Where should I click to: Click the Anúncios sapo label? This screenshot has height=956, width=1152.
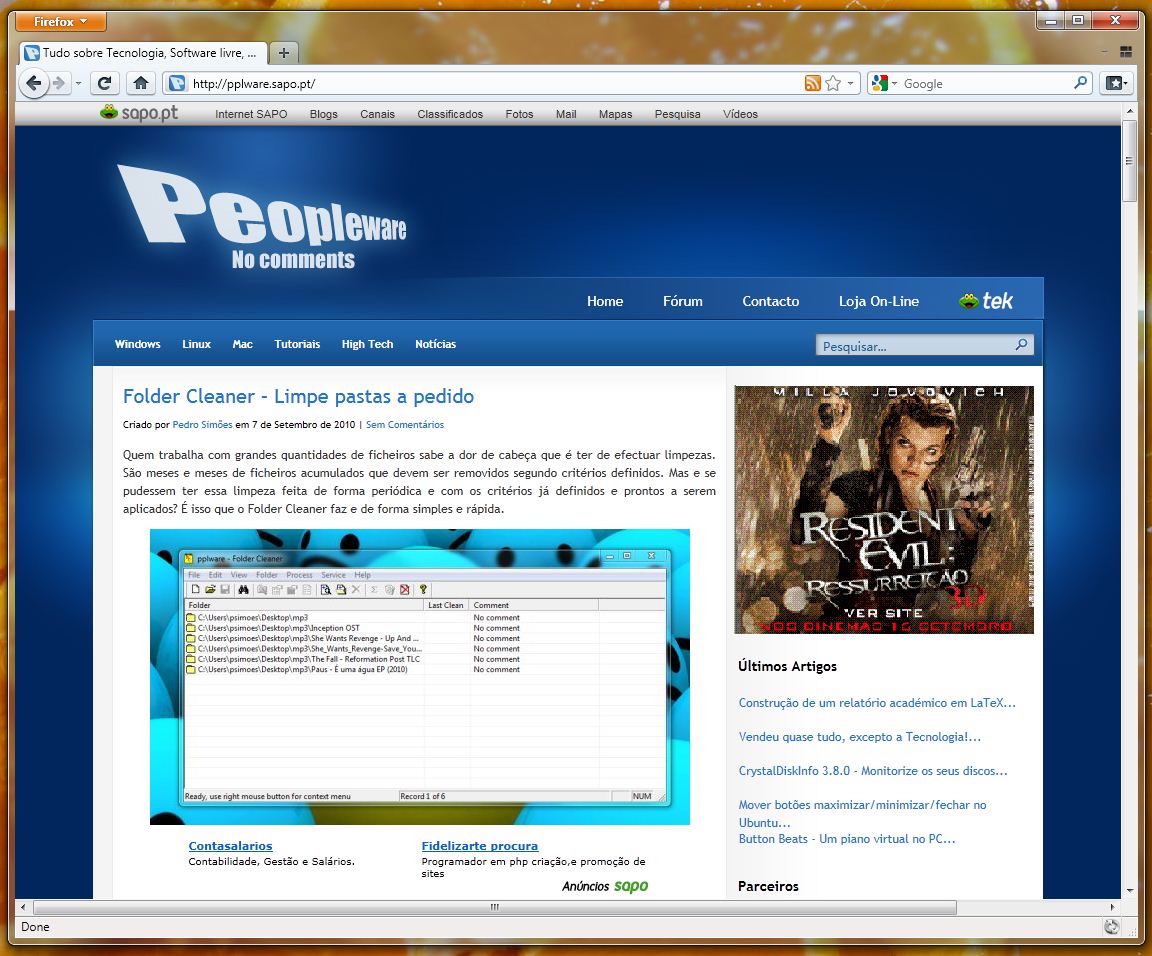pyautogui.click(x=605, y=885)
